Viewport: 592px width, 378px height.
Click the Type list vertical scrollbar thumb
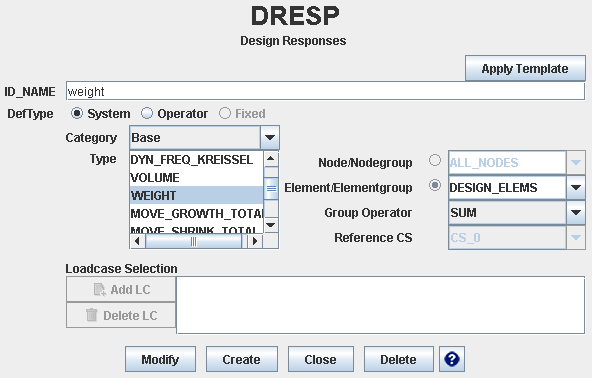click(x=271, y=188)
